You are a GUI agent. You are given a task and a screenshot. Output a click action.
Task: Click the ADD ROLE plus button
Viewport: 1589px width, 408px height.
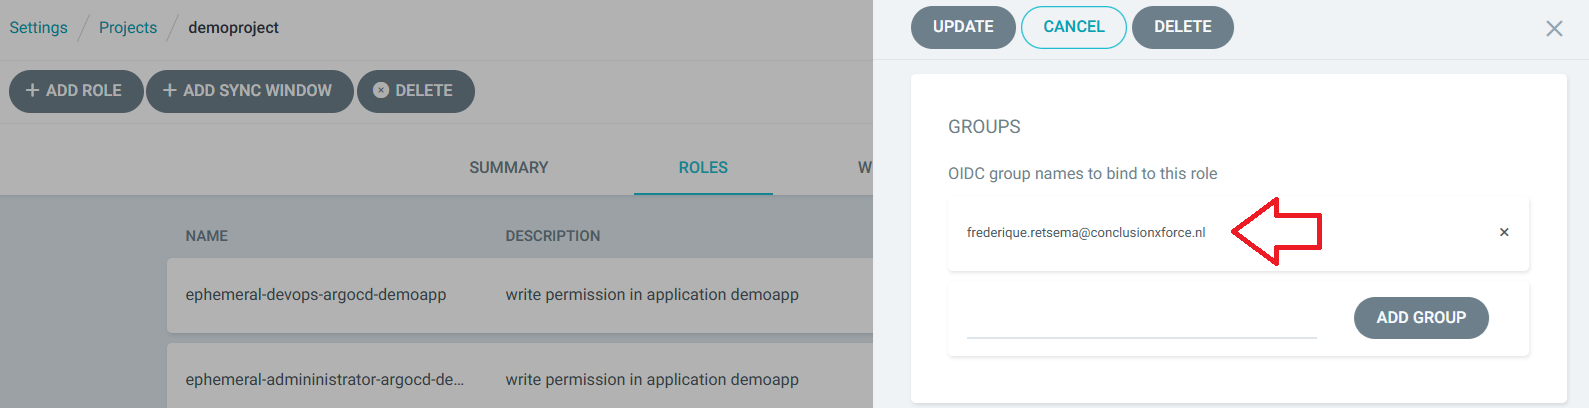(x=76, y=91)
